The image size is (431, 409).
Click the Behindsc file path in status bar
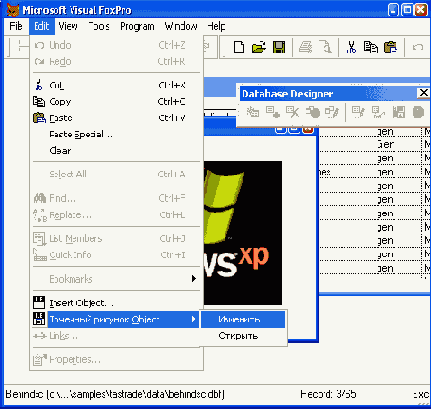click(115, 394)
